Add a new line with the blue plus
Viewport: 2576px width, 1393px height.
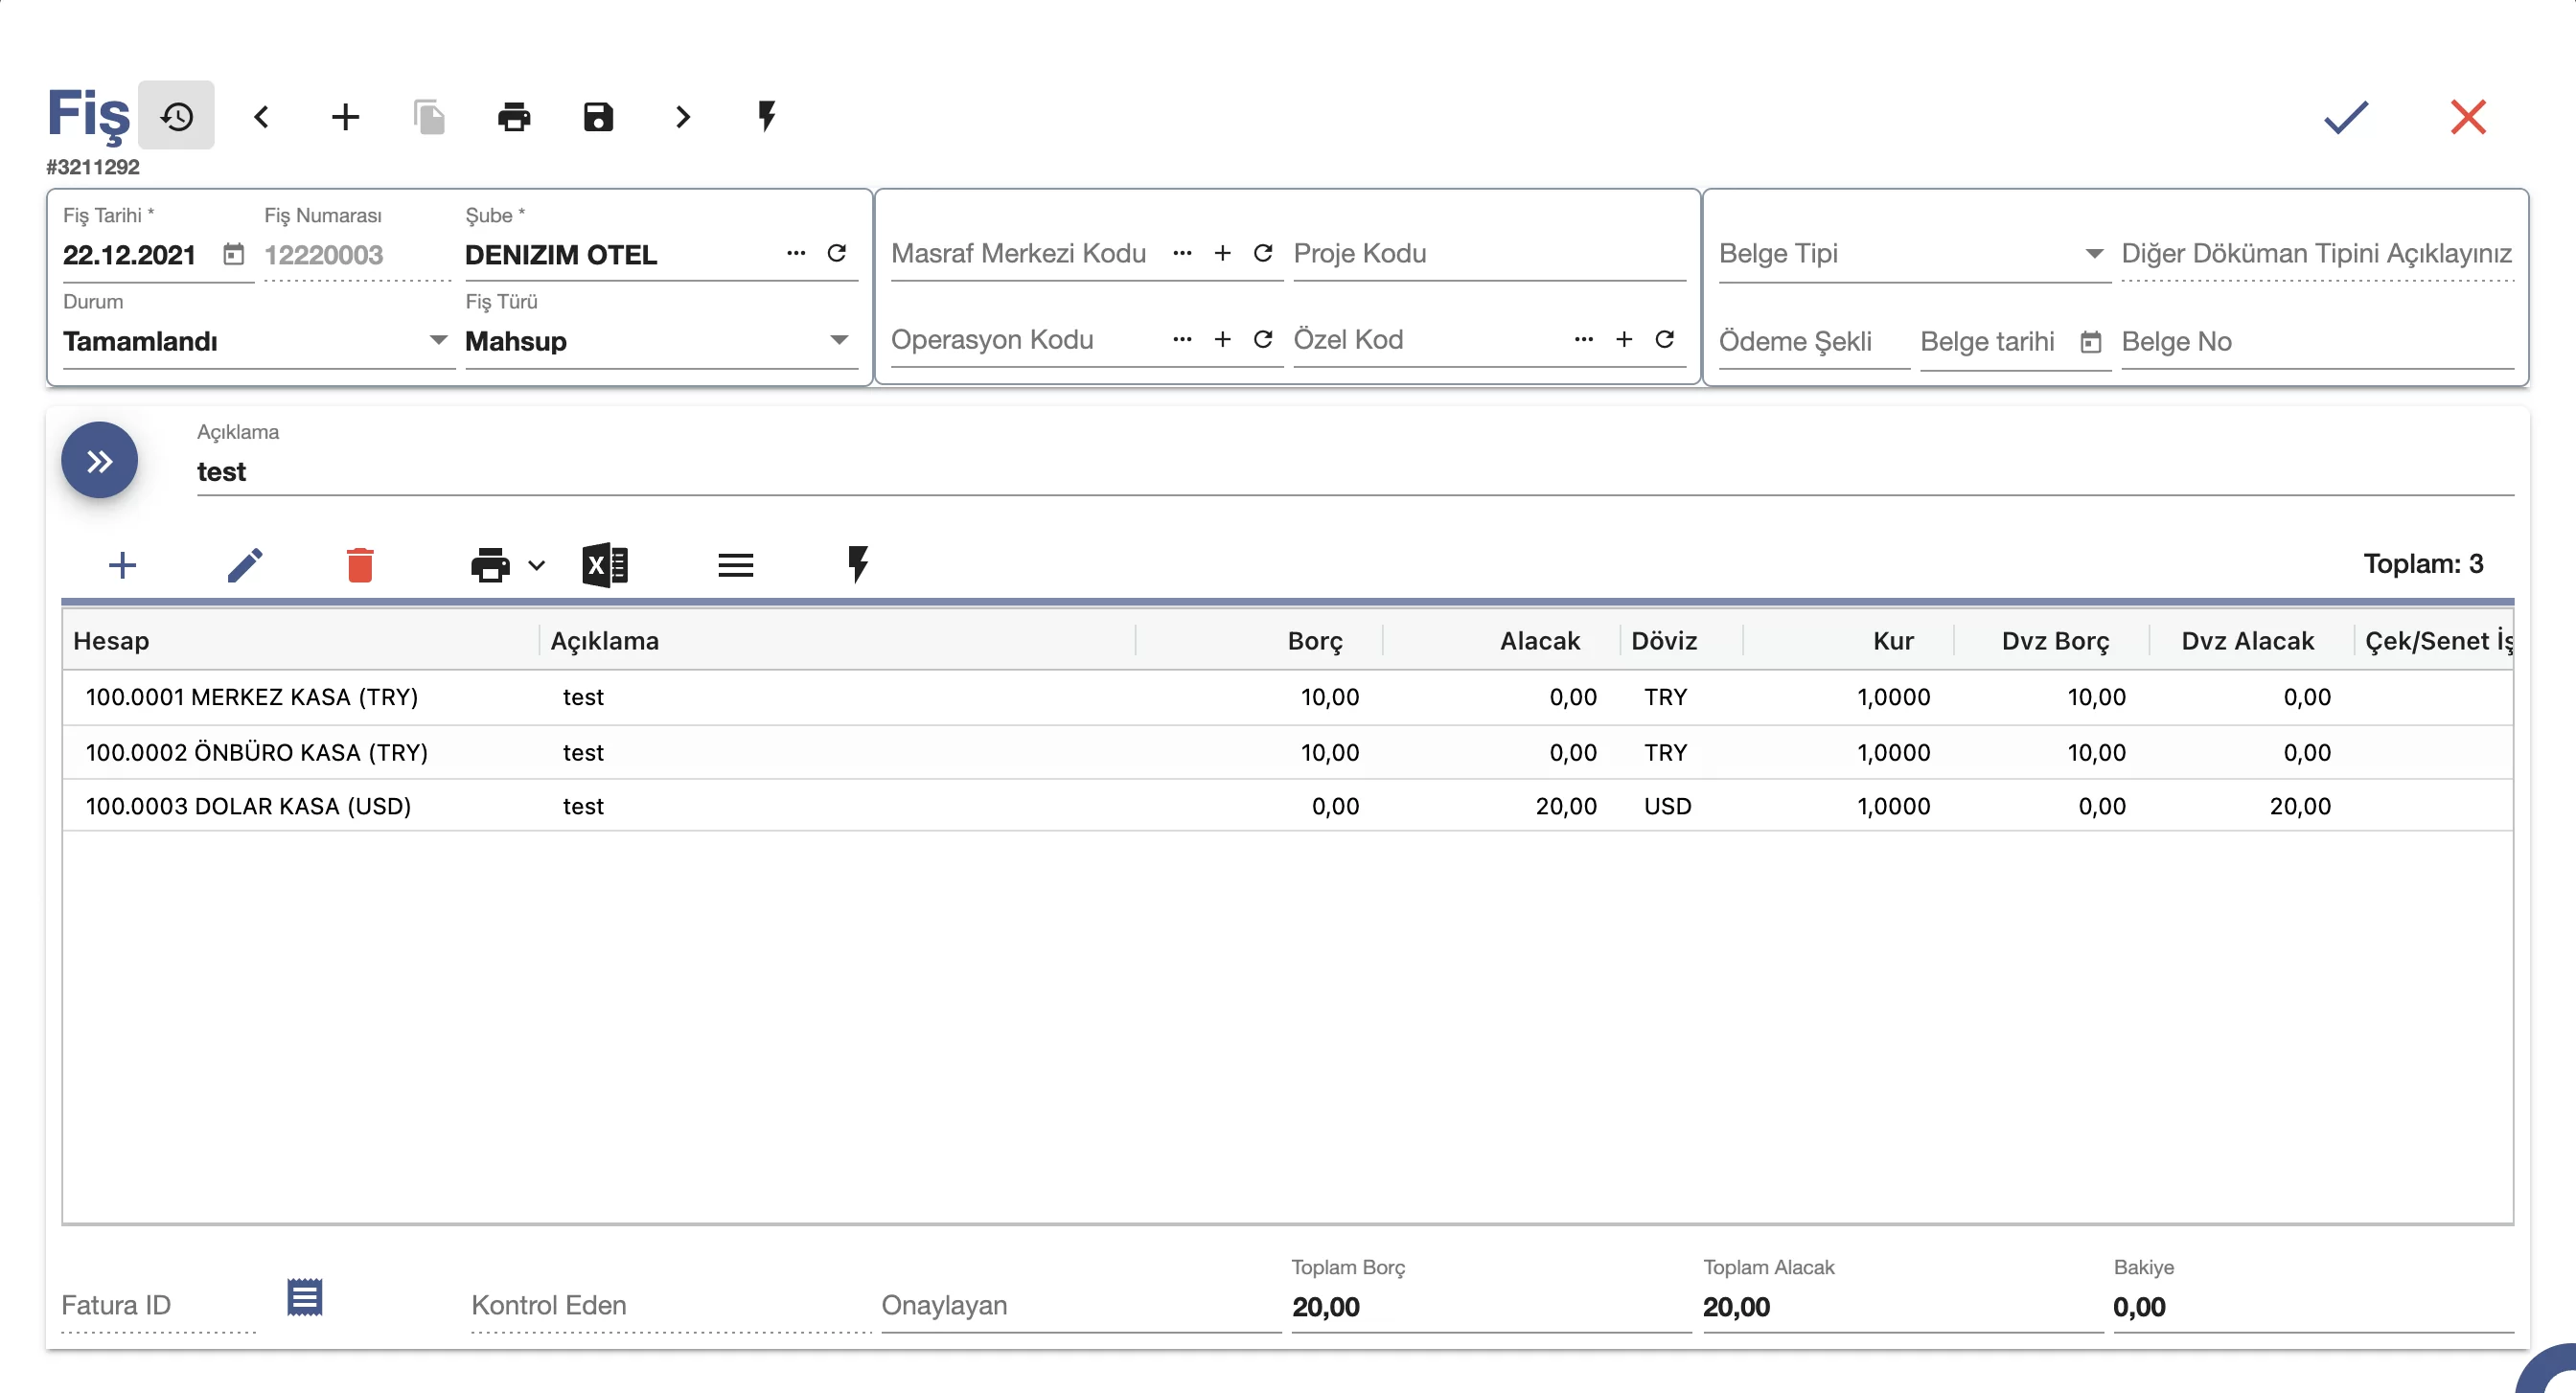pos(122,565)
